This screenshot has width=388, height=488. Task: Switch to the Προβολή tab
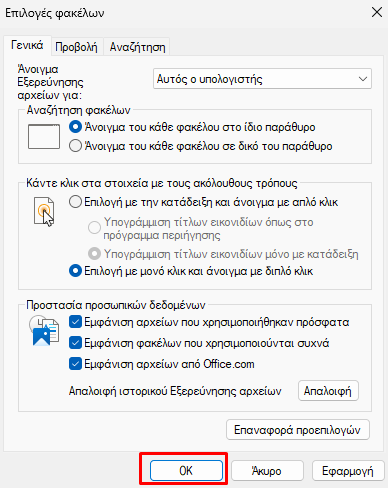pos(76,47)
